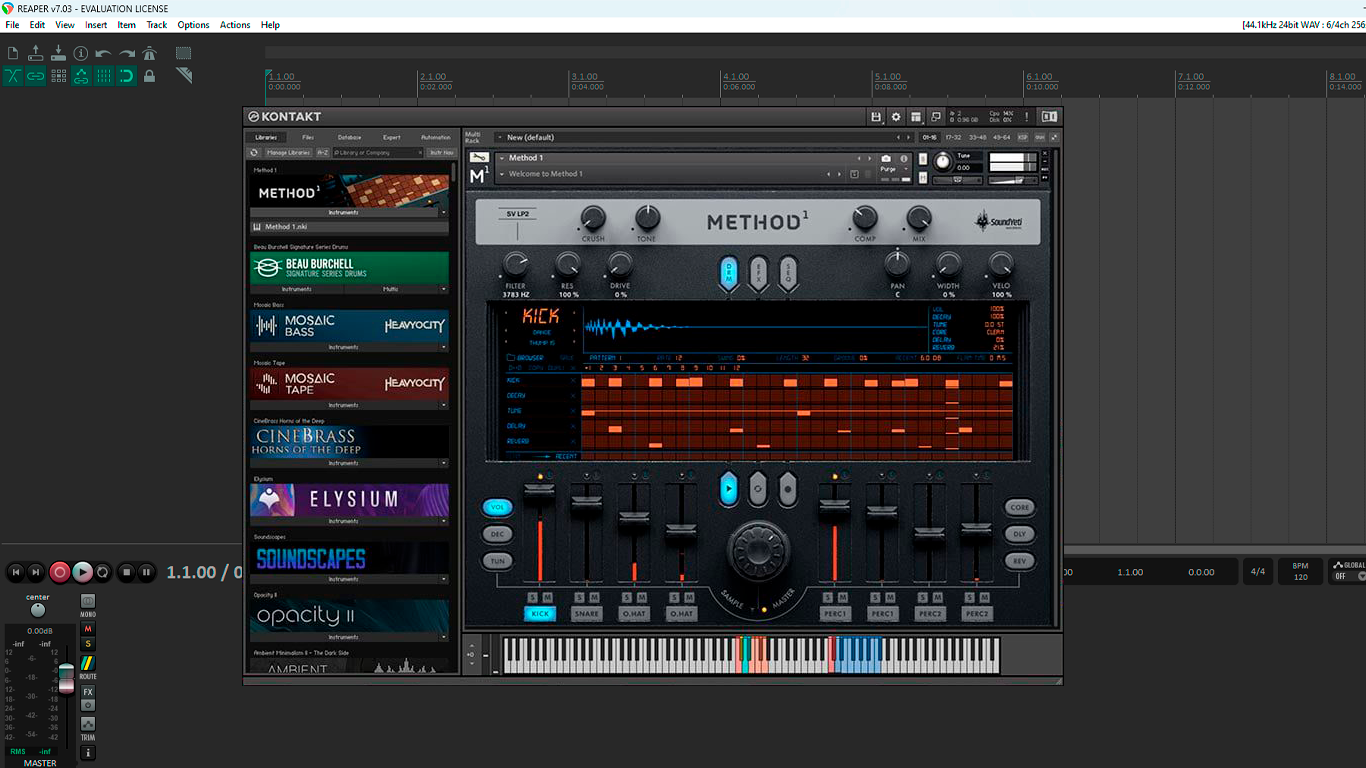Click the New project icon in REAPER toolbar

[x=13, y=53]
